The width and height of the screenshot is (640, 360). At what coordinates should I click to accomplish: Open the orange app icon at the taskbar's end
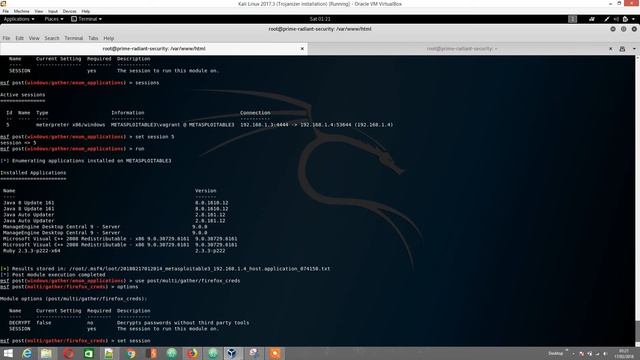pyautogui.click(x=275, y=353)
